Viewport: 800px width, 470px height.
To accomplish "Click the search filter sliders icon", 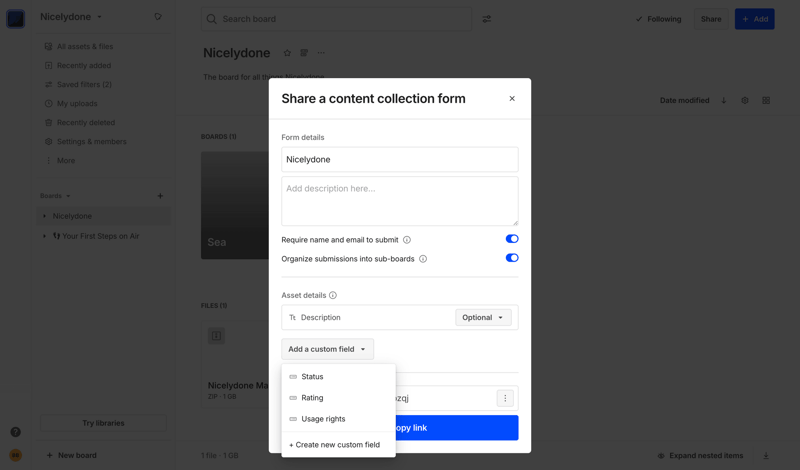I will [487, 19].
